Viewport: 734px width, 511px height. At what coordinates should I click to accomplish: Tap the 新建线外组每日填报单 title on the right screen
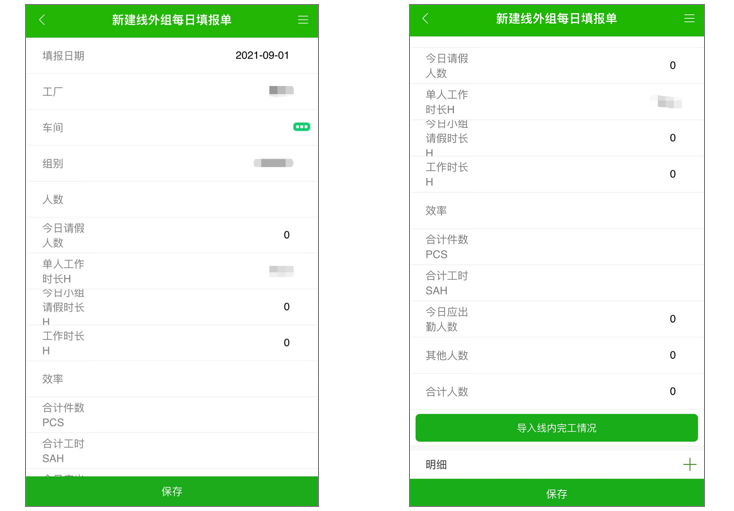557,18
